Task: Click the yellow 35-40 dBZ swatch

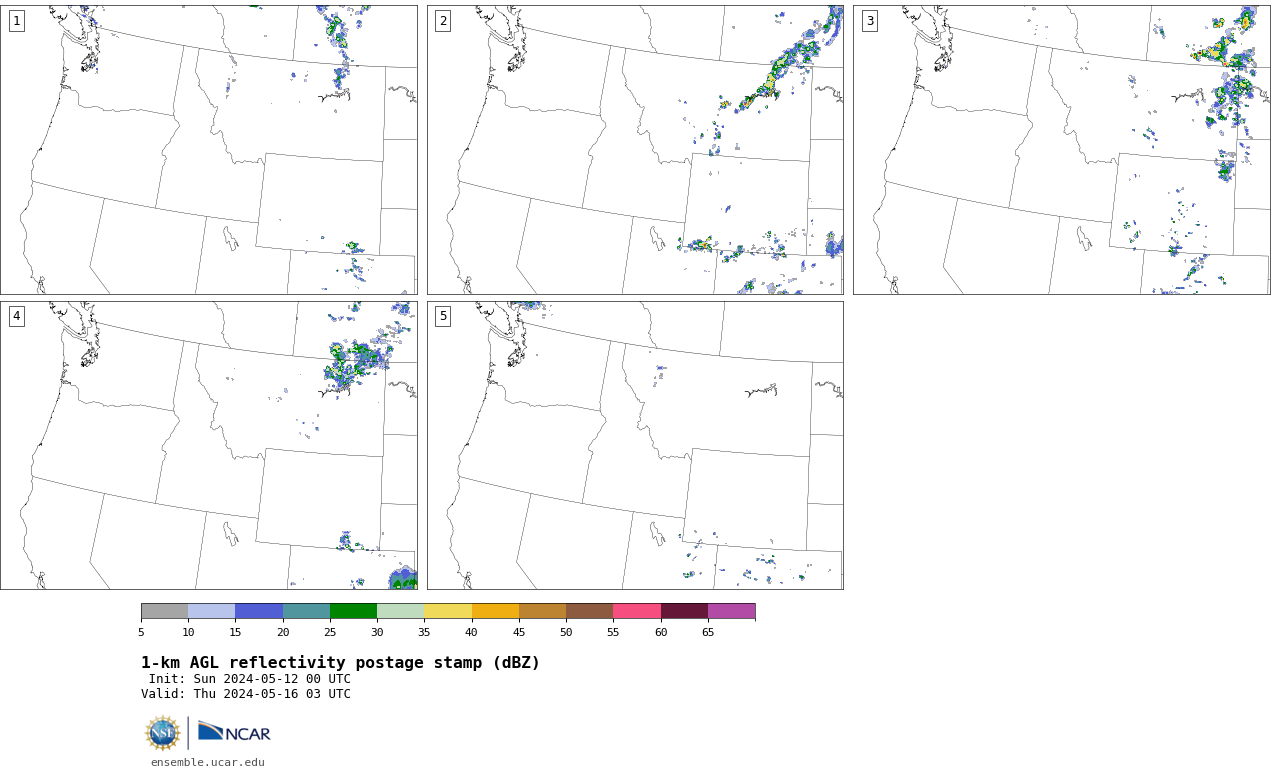Action: [x=448, y=611]
